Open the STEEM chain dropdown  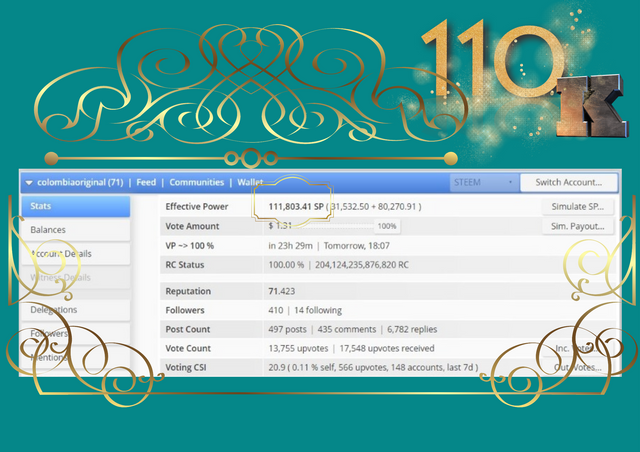(484, 183)
